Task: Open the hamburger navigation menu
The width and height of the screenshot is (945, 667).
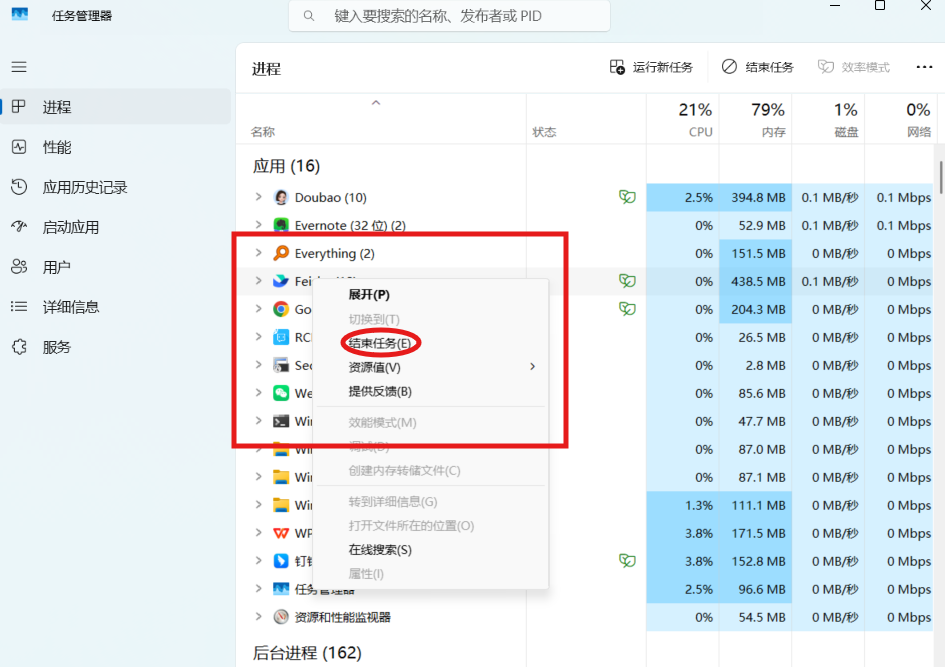Action: click(19, 67)
